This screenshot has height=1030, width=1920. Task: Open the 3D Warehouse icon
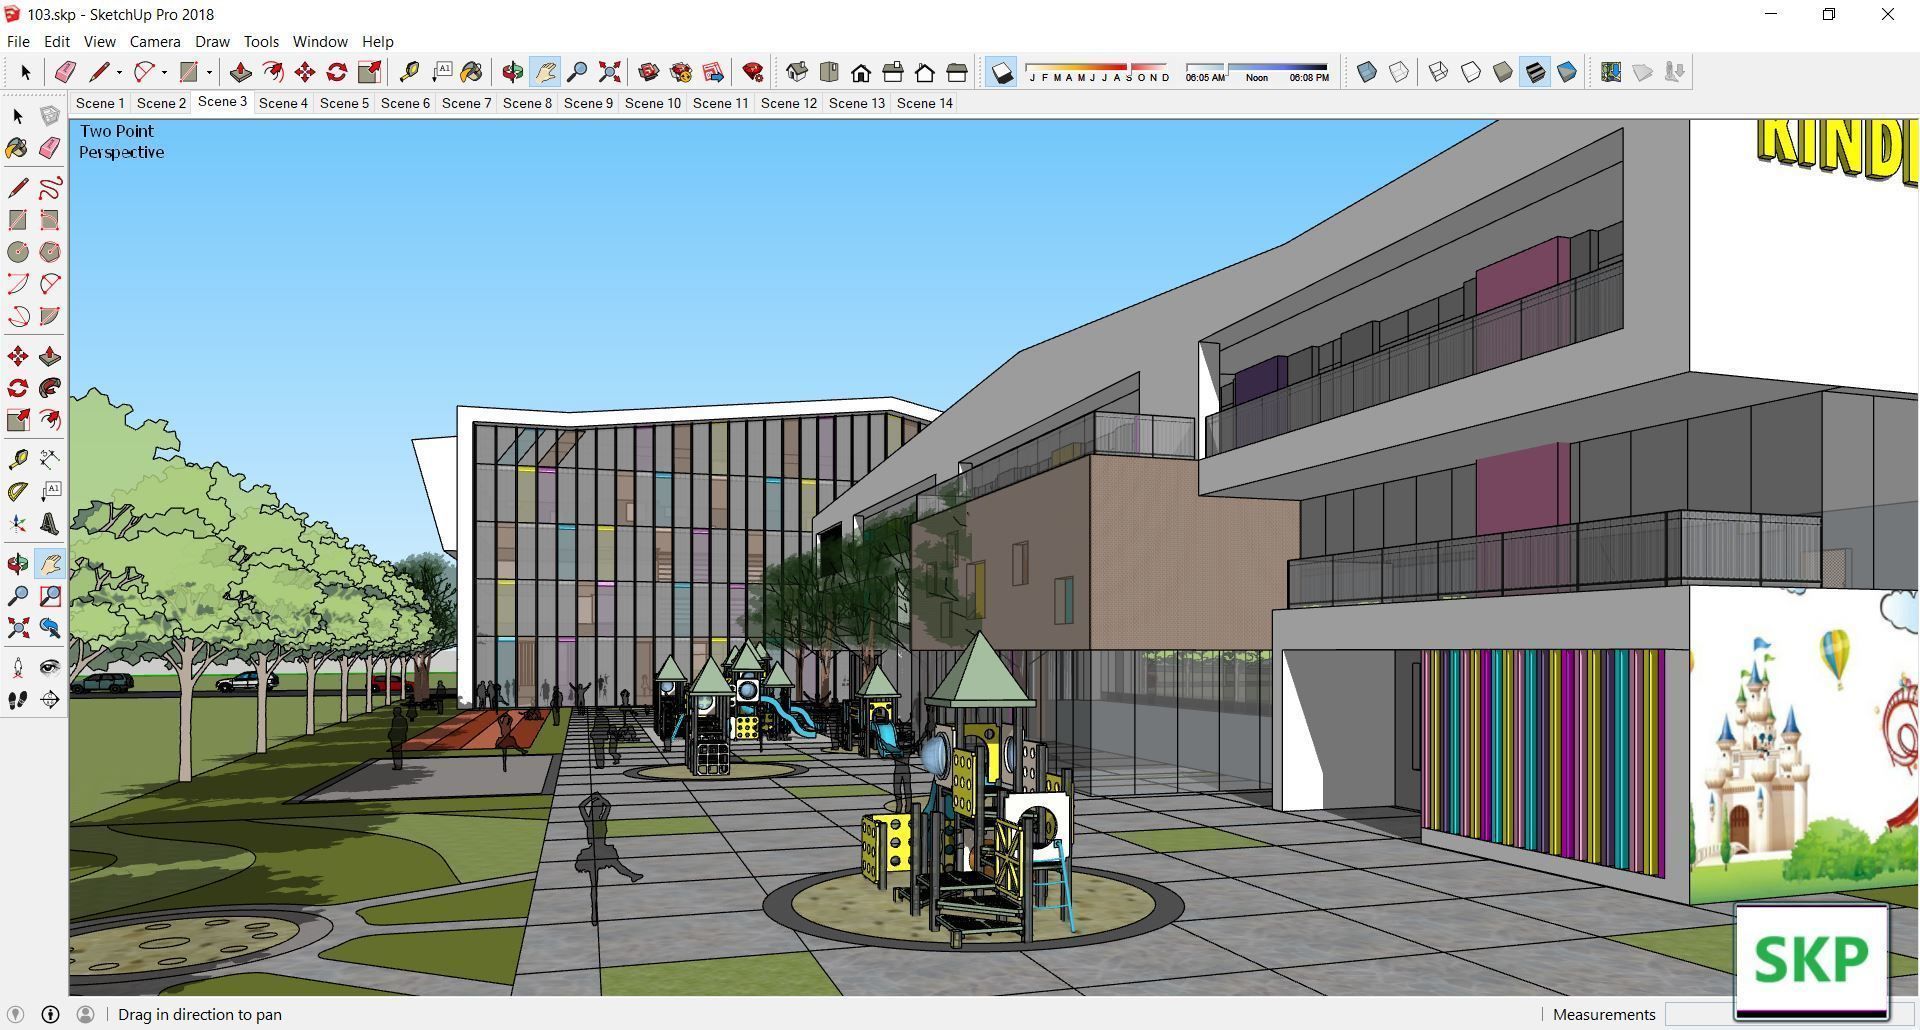tap(649, 72)
